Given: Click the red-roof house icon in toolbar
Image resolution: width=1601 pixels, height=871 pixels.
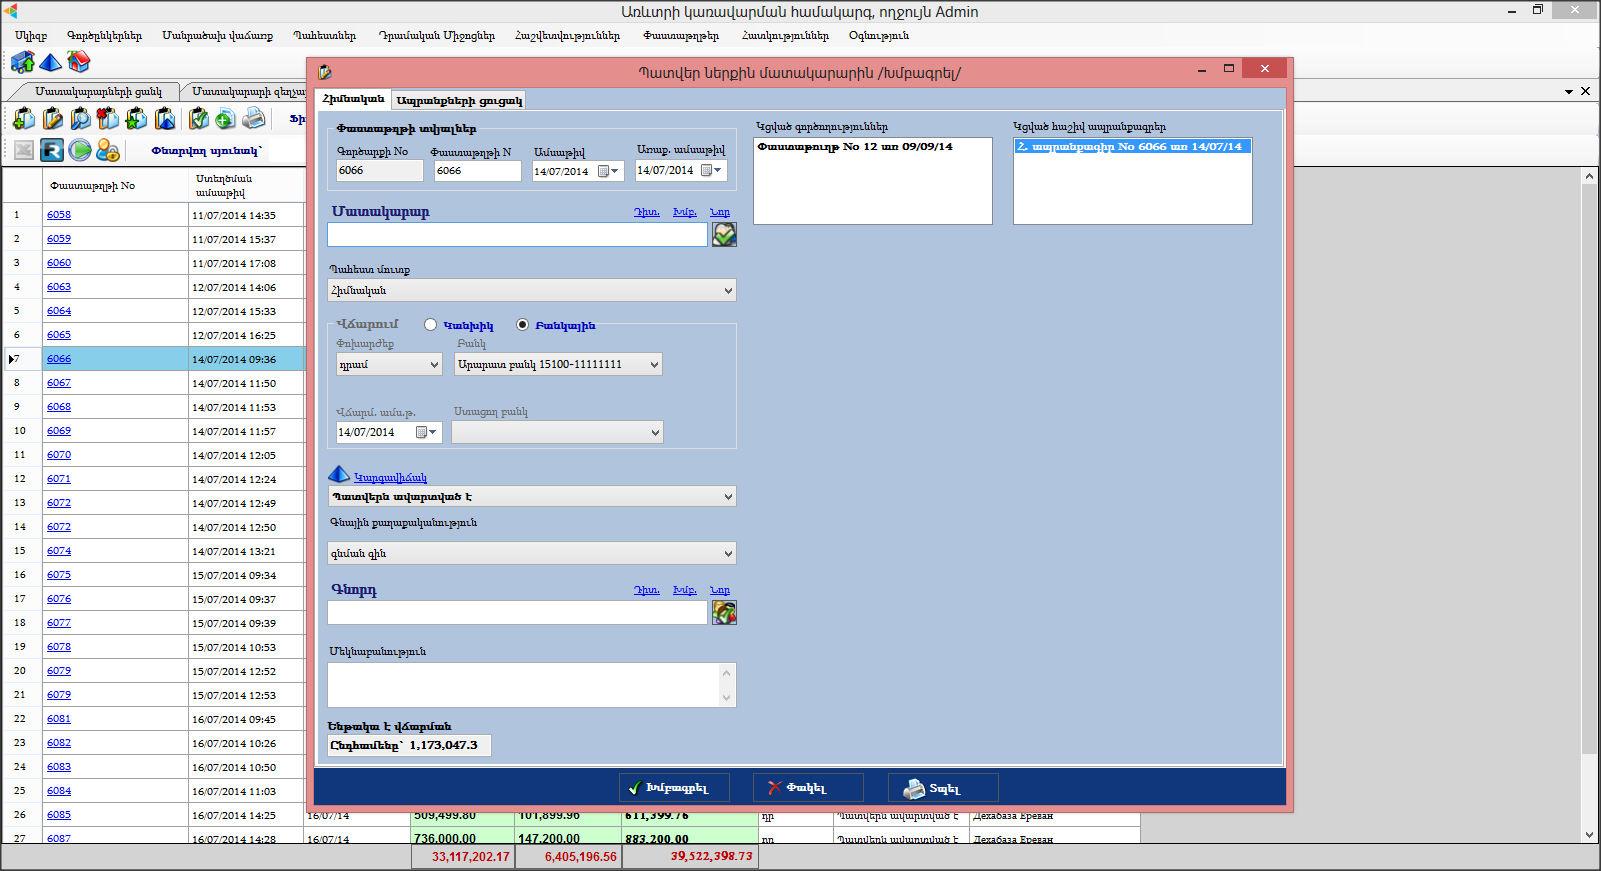Looking at the screenshot, I should 78,62.
